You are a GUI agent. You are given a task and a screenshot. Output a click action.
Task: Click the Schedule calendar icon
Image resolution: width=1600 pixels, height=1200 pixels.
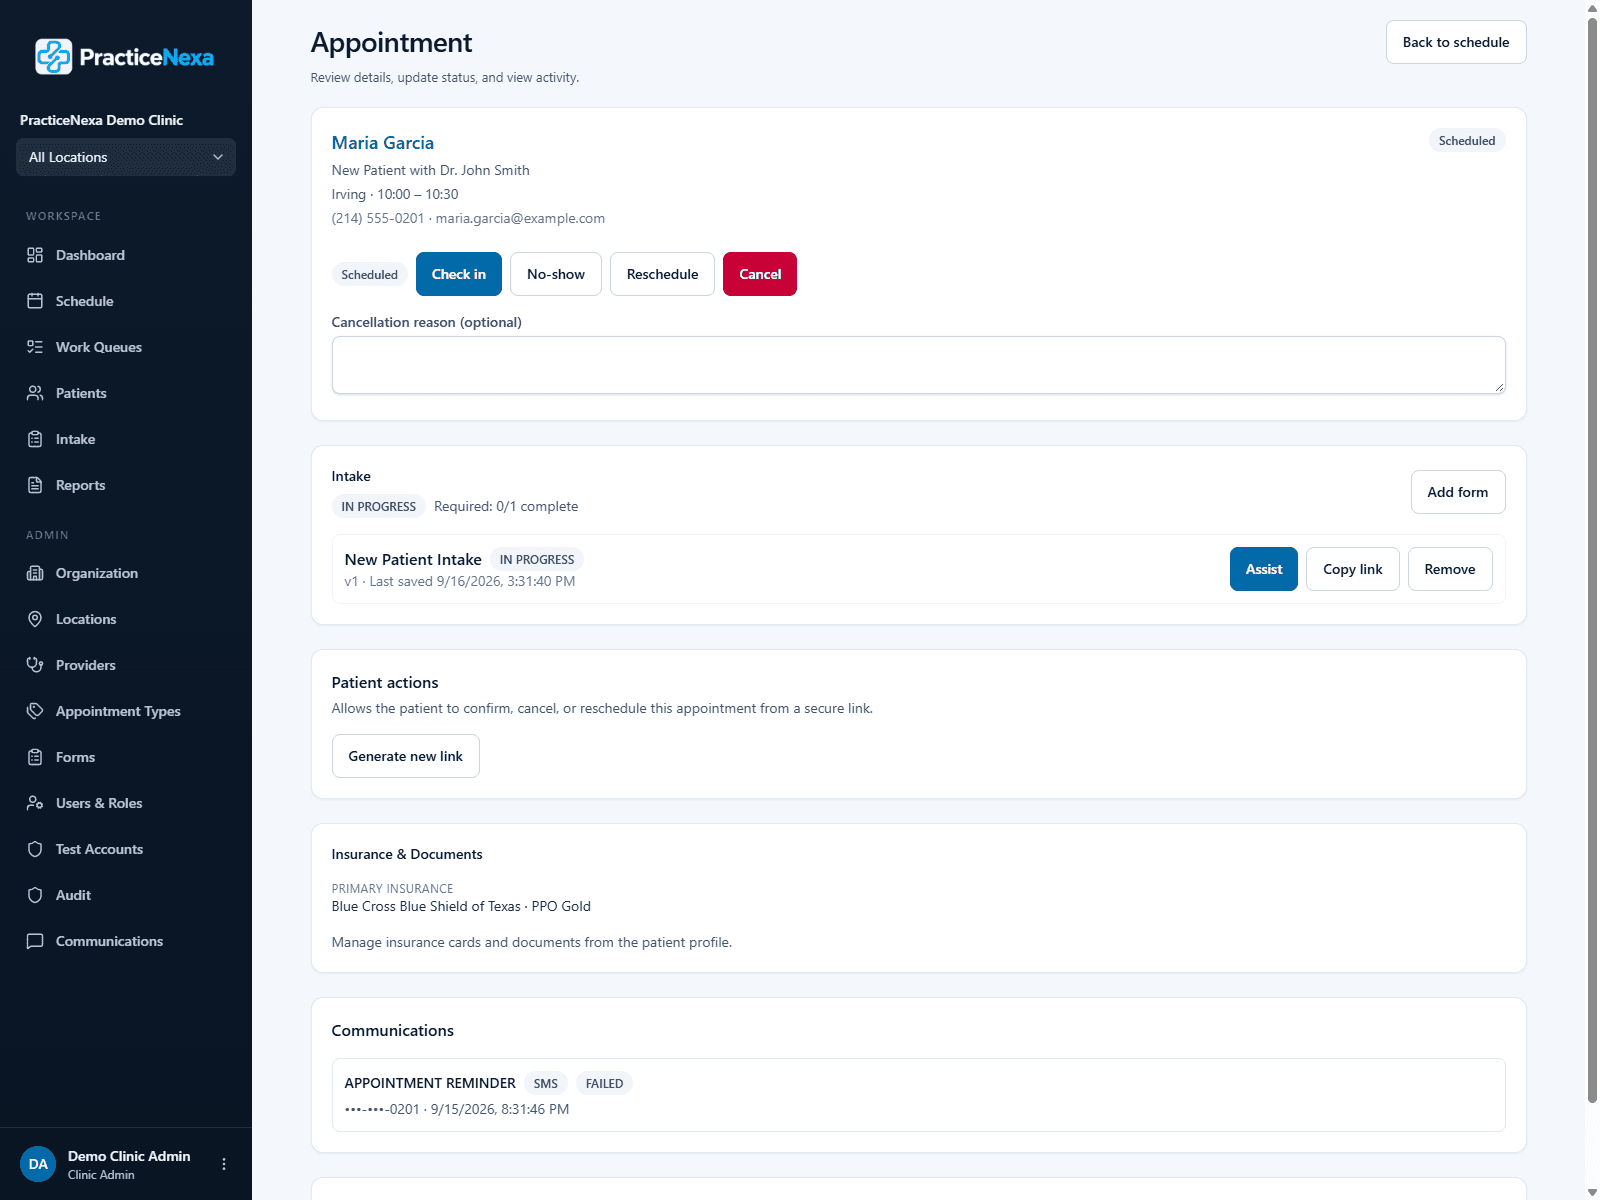click(35, 301)
